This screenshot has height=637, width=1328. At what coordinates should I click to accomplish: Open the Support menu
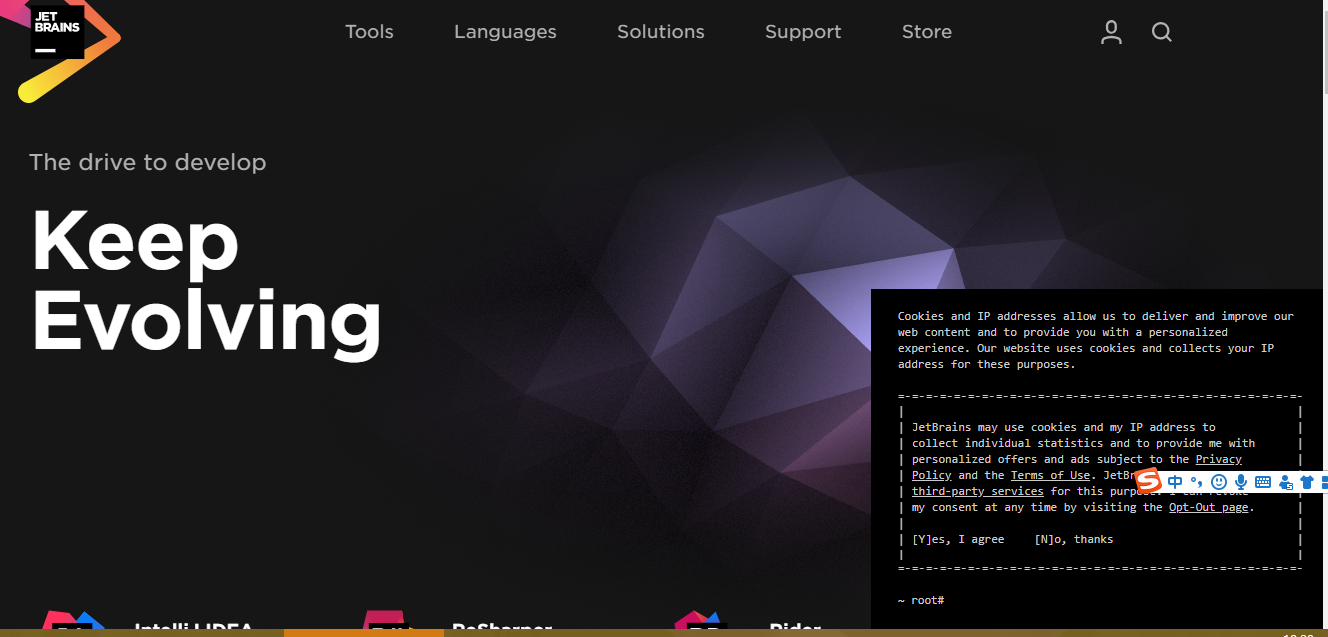click(803, 32)
